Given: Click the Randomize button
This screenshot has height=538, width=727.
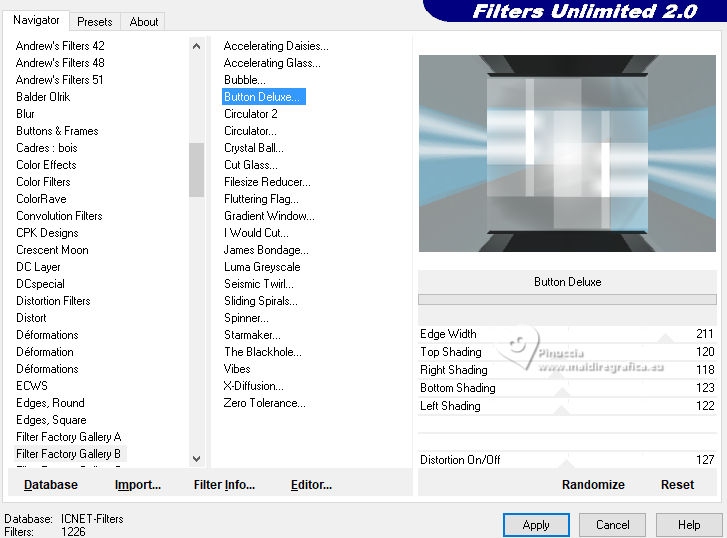Looking at the screenshot, I should (x=593, y=485).
